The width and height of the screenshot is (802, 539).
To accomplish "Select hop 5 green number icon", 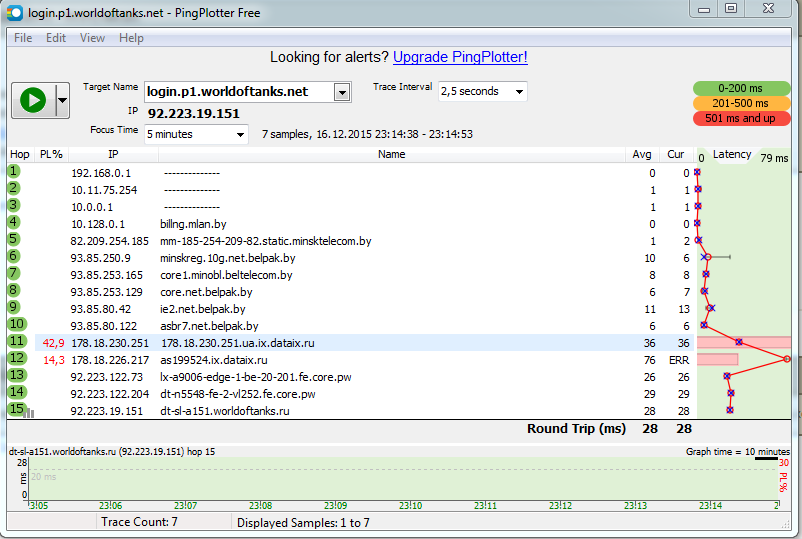I will (x=14, y=239).
